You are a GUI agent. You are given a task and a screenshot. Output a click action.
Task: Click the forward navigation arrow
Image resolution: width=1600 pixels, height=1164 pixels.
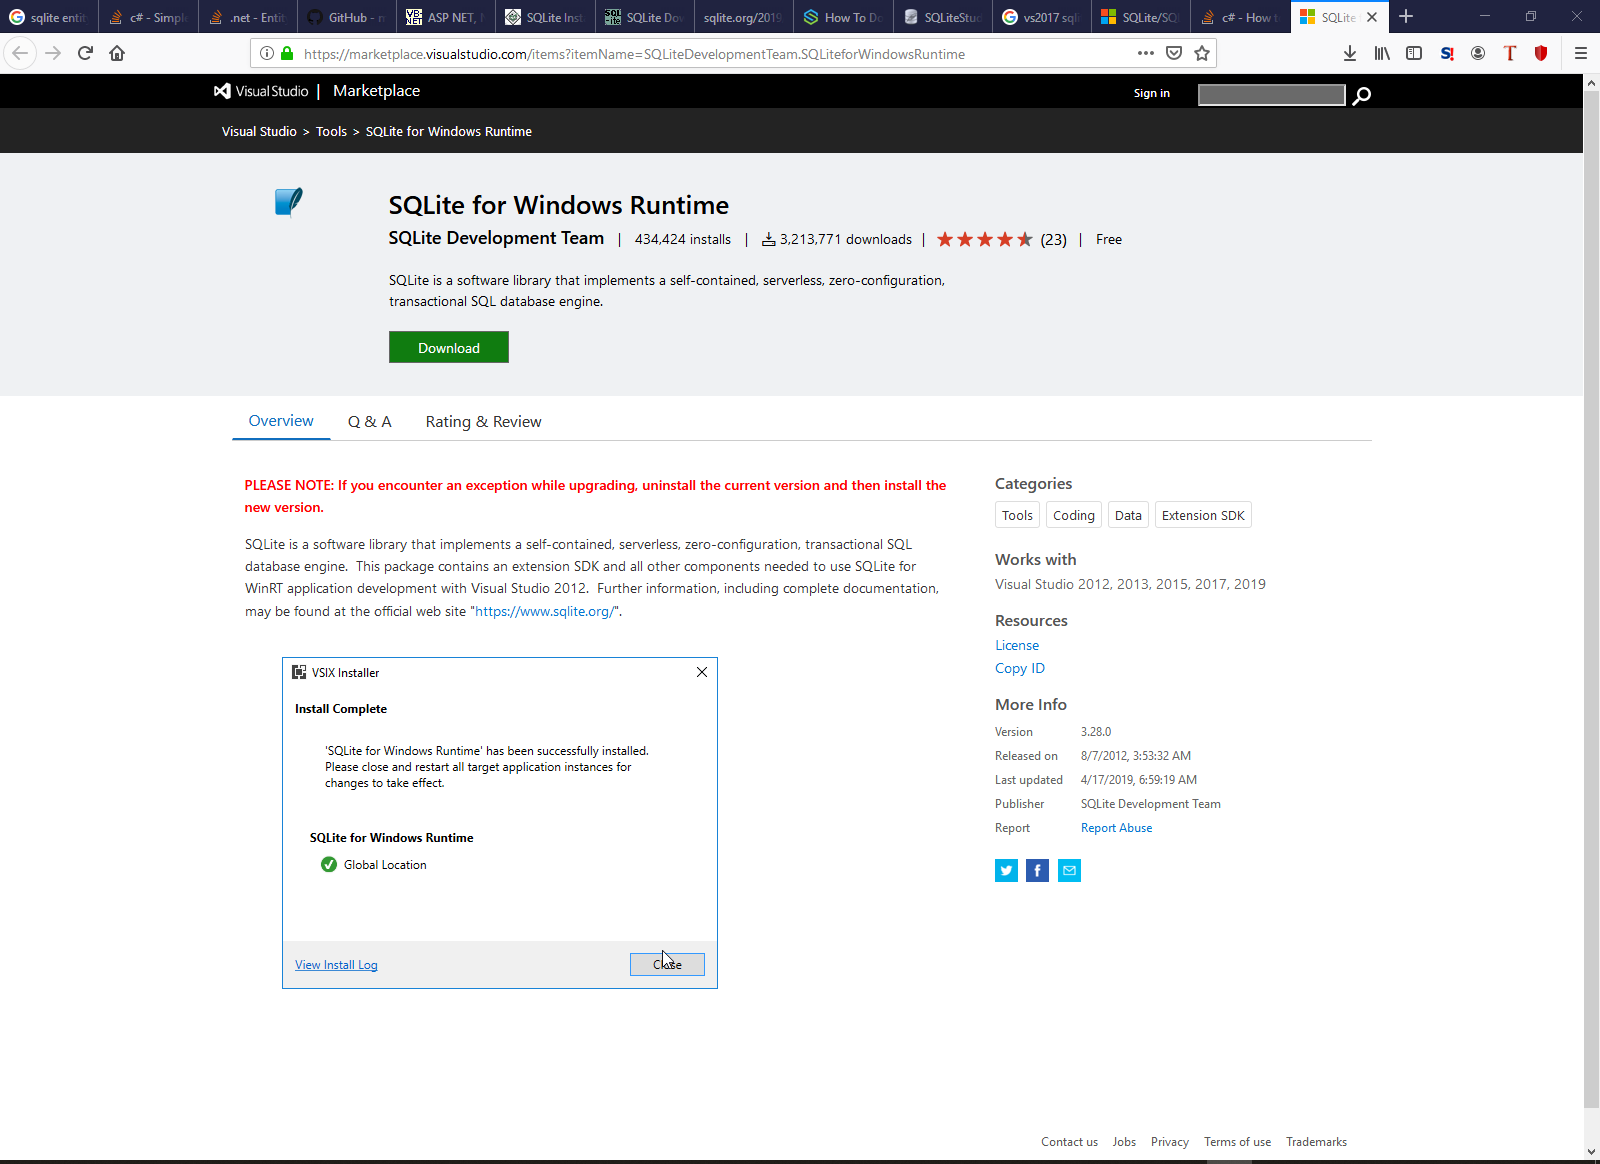point(53,53)
